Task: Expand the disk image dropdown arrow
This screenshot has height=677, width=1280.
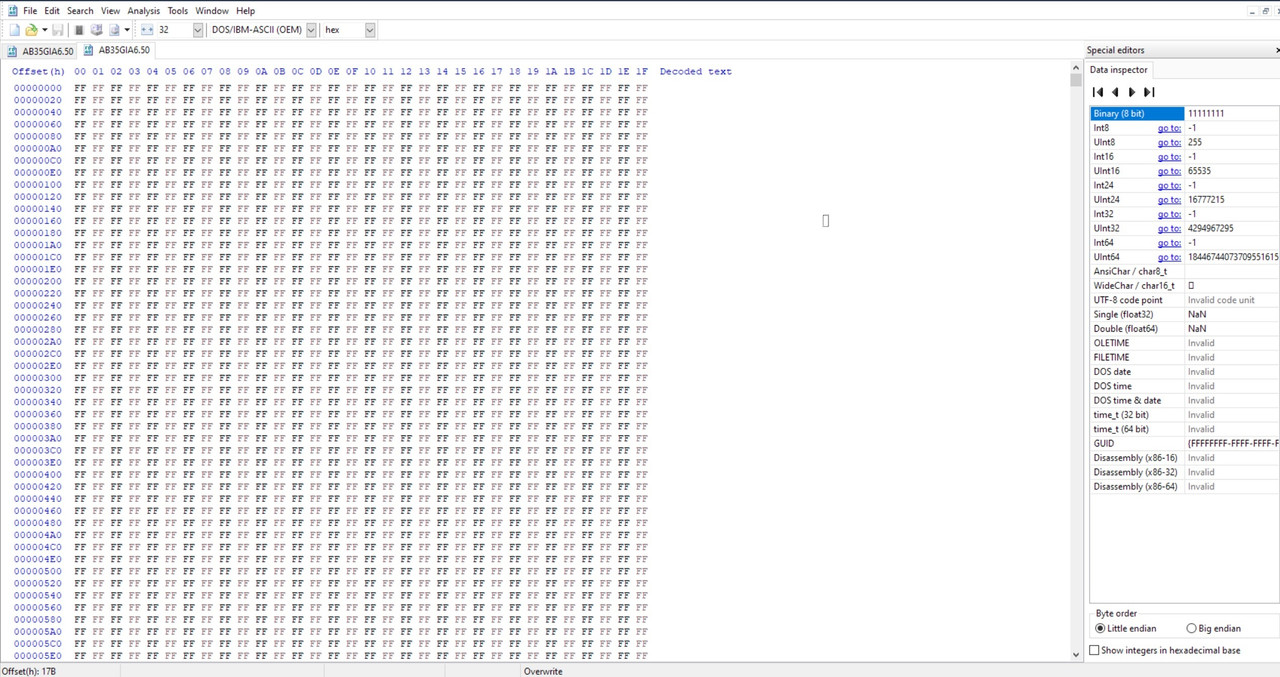Action: click(x=127, y=30)
